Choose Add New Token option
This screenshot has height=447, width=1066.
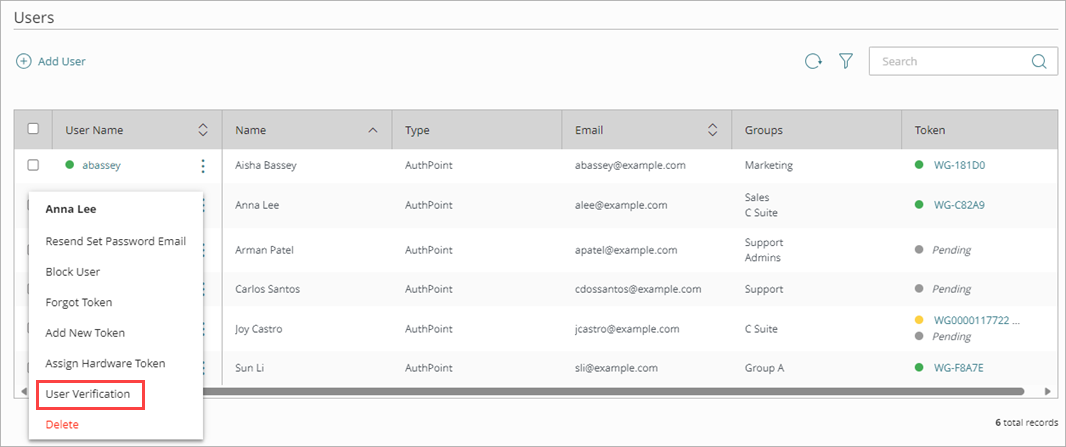(85, 333)
